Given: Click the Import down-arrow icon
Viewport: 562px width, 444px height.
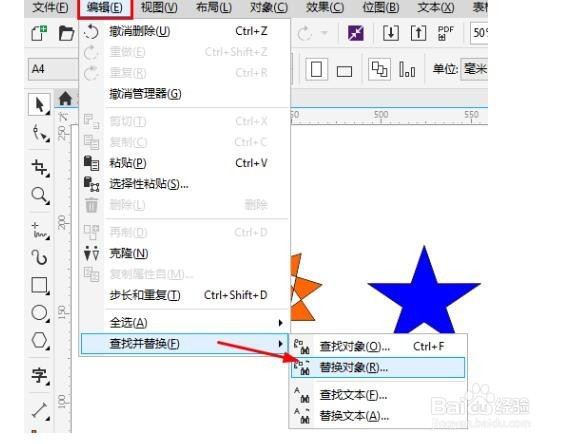Looking at the screenshot, I should 391,33.
